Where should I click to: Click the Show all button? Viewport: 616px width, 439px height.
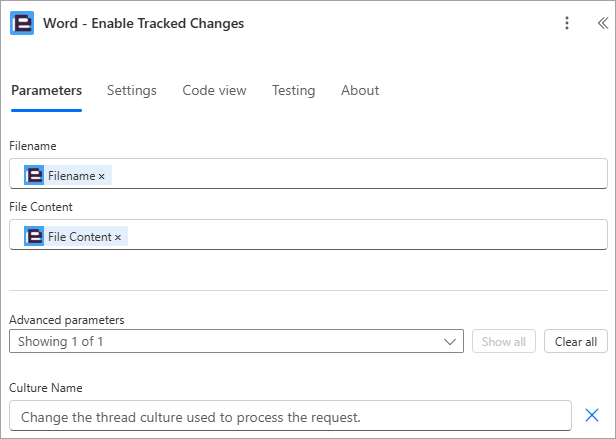coord(504,341)
